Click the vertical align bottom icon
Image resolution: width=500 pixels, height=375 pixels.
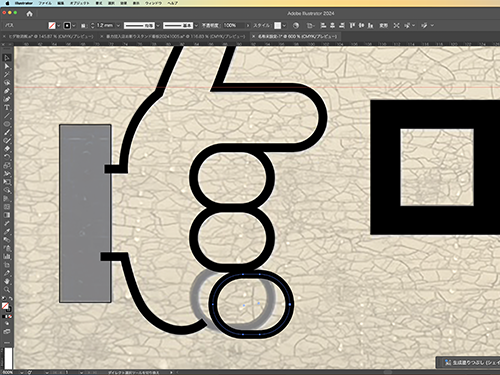[370, 25]
